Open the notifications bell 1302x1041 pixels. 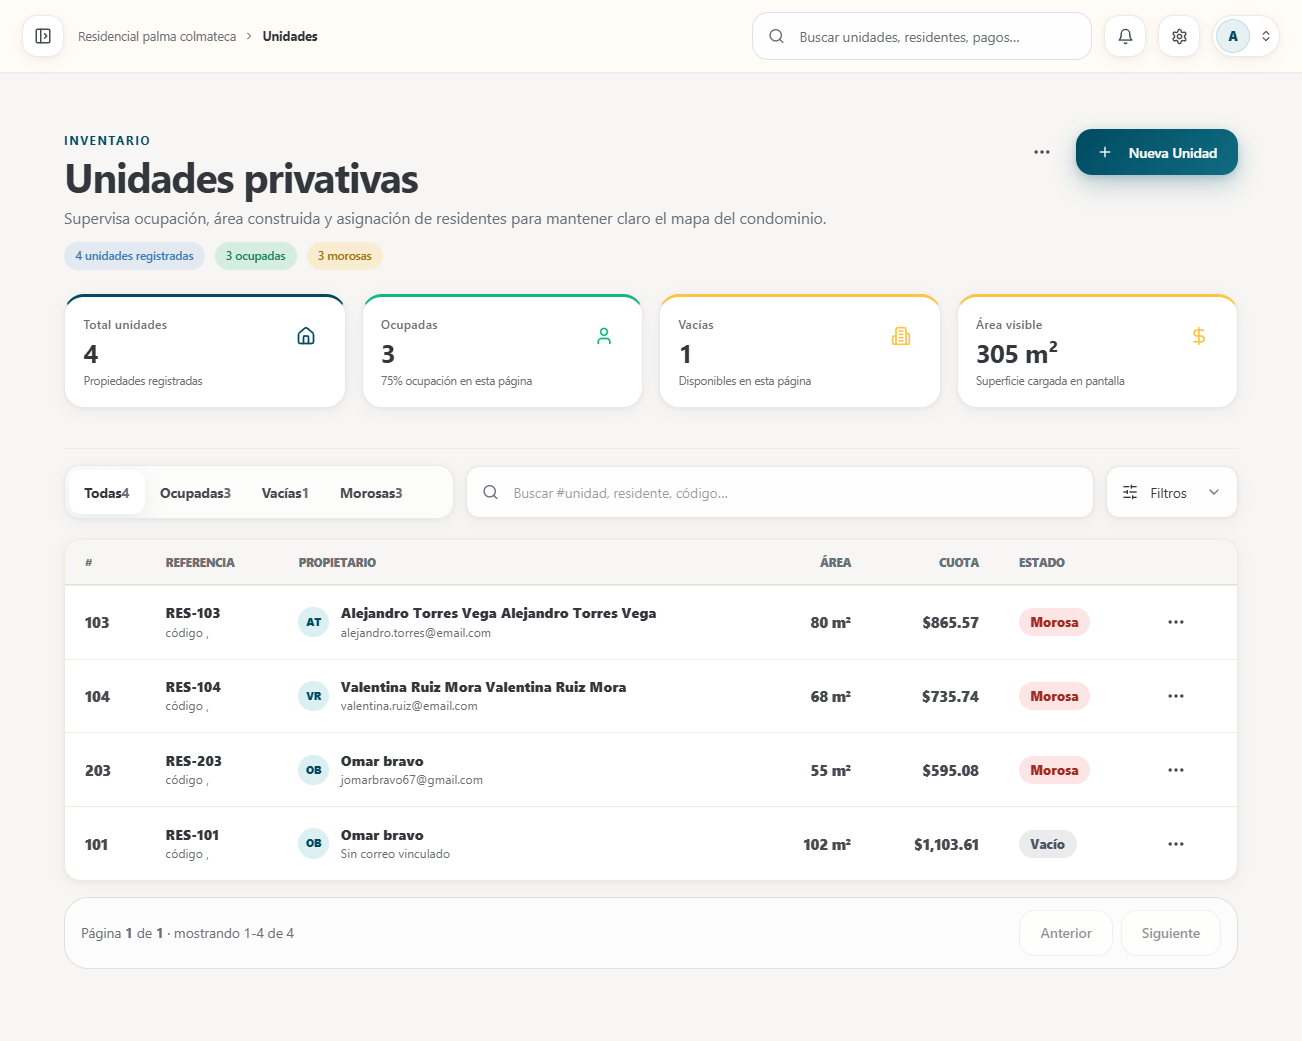pos(1125,36)
